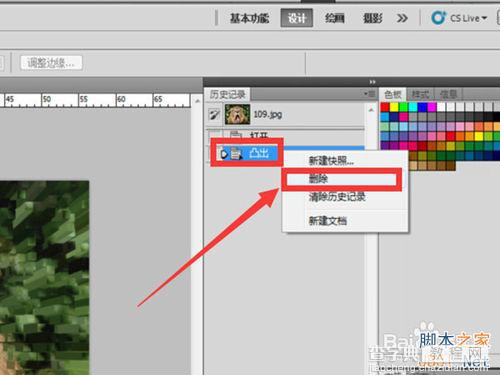Open the CS Live dropdown

[469, 18]
